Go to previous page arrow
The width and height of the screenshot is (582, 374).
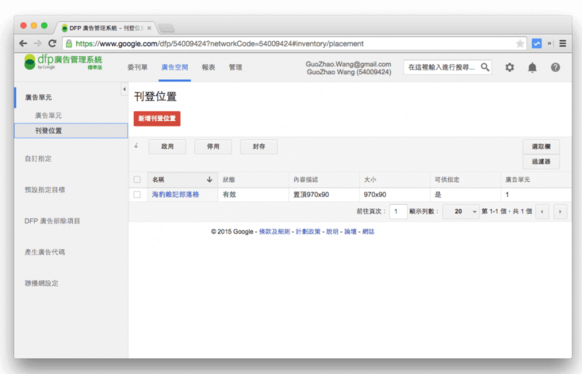(542, 211)
